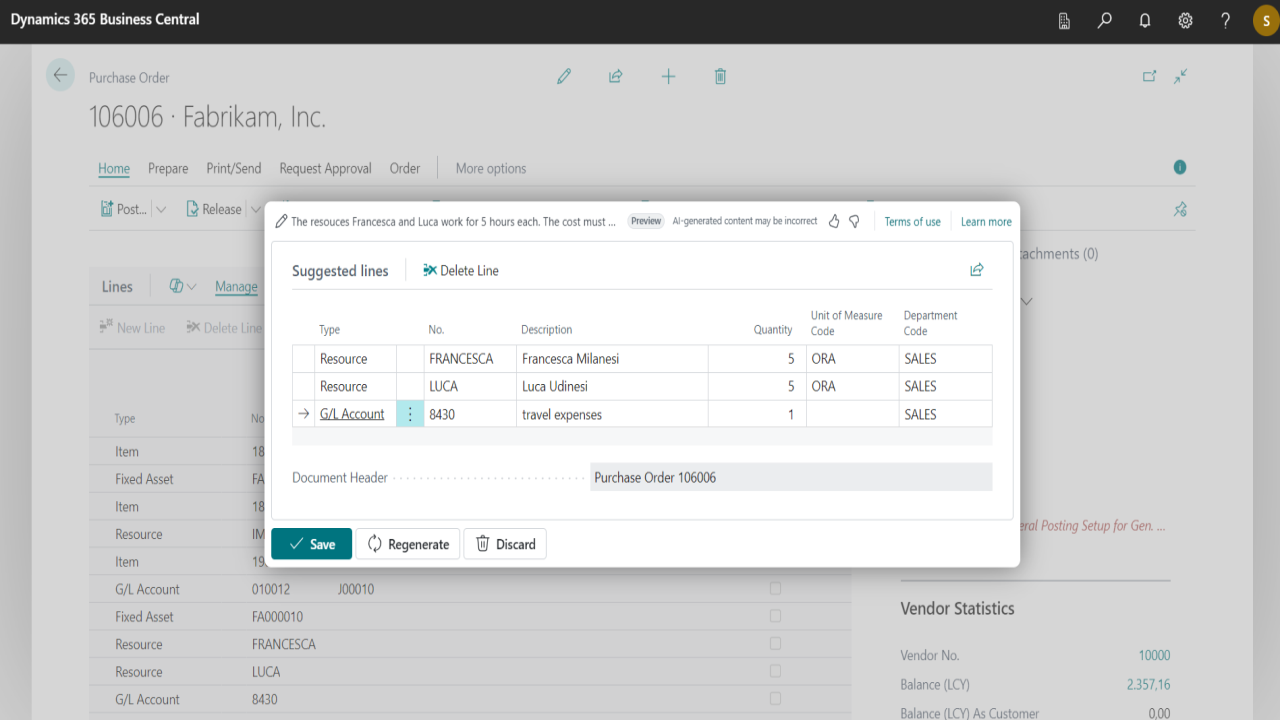1280x720 pixels.
Task: Open the Terms of use link
Action: [912, 222]
